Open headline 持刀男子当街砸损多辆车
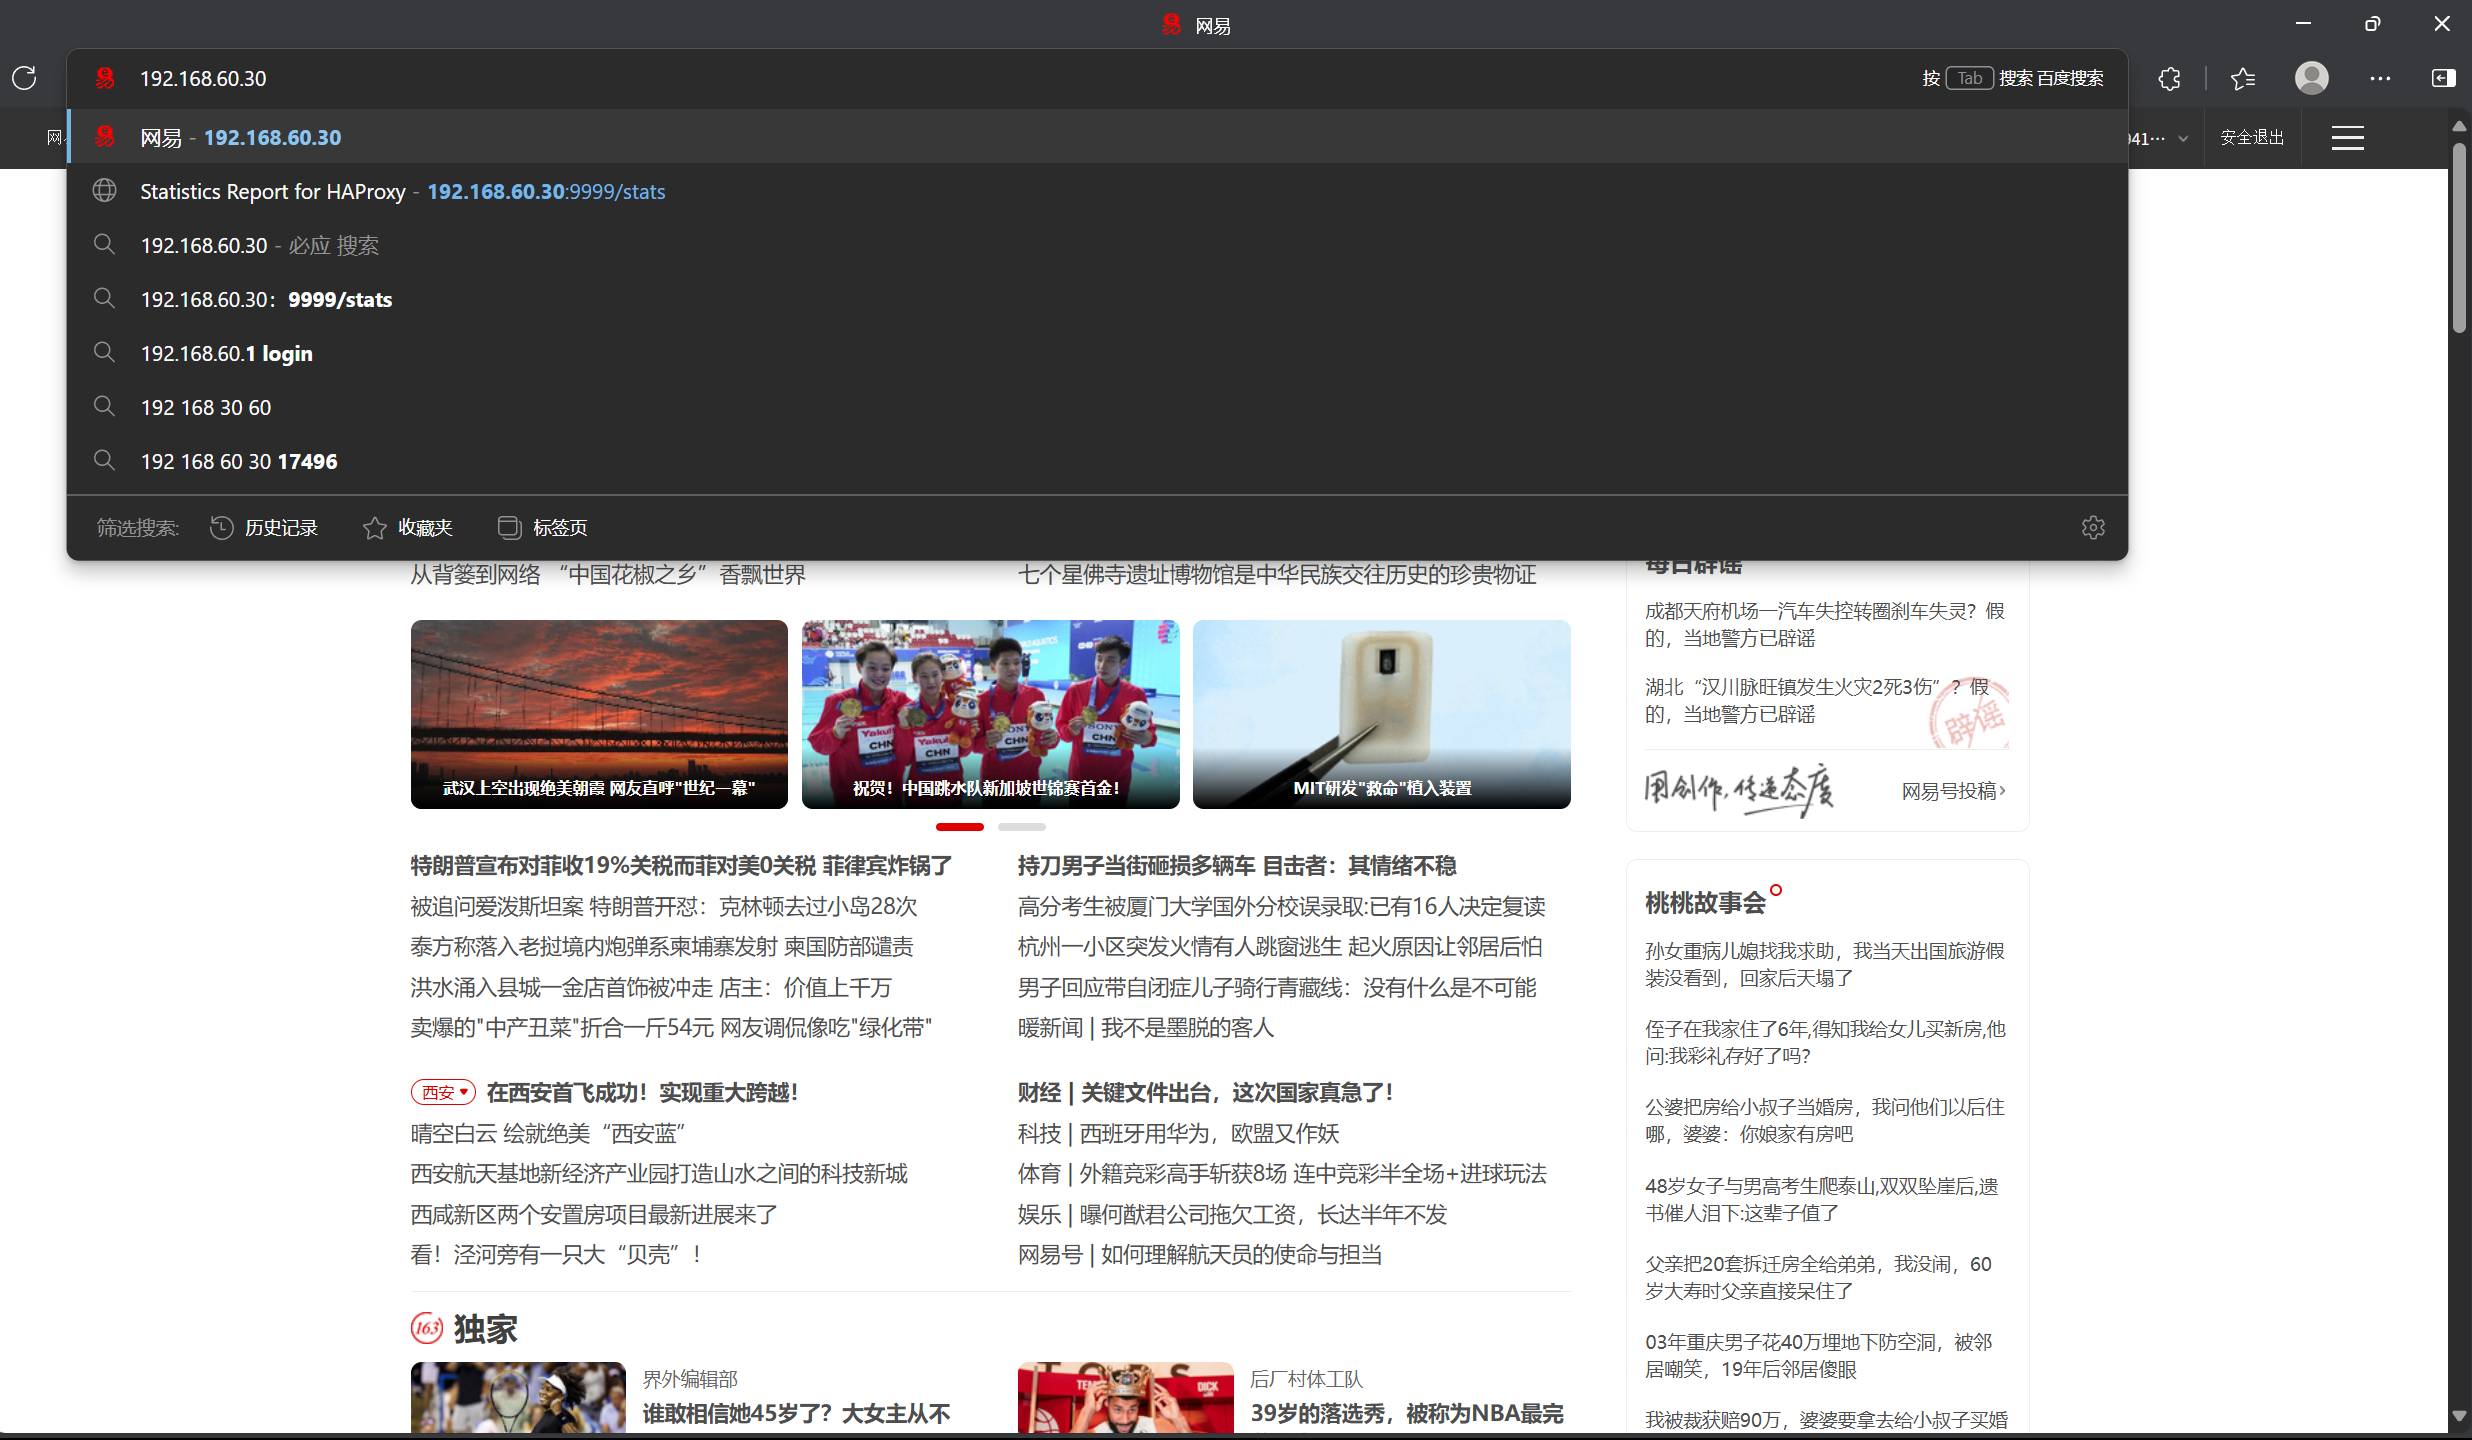This screenshot has width=2472, height=1440. pos(1237,865)
